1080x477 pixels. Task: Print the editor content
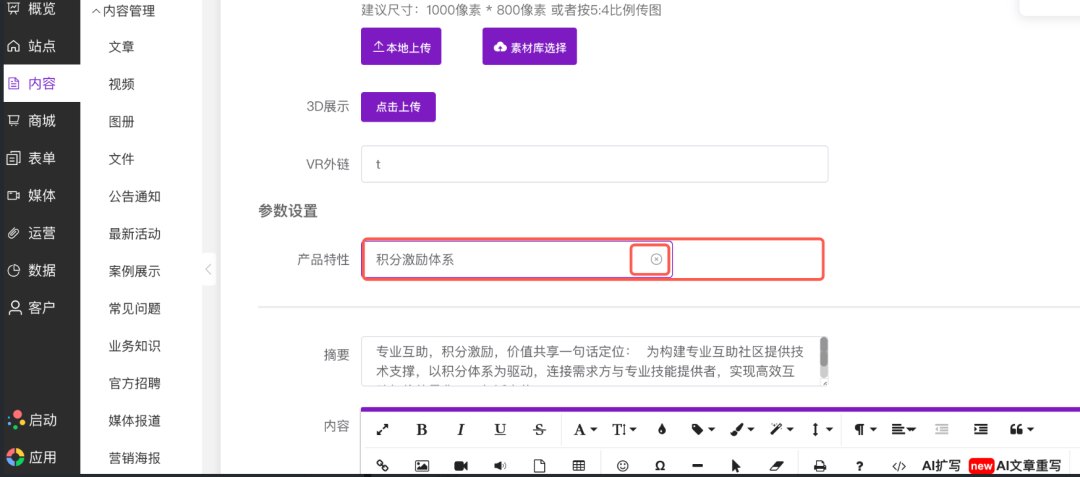(x=820, y=466)
